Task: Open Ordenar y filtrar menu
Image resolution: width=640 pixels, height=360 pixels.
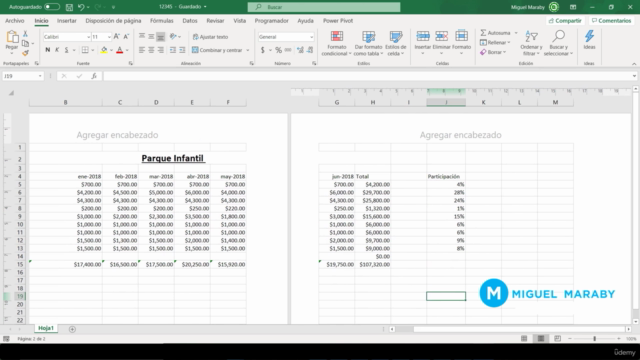Action: tap(531, 43)
